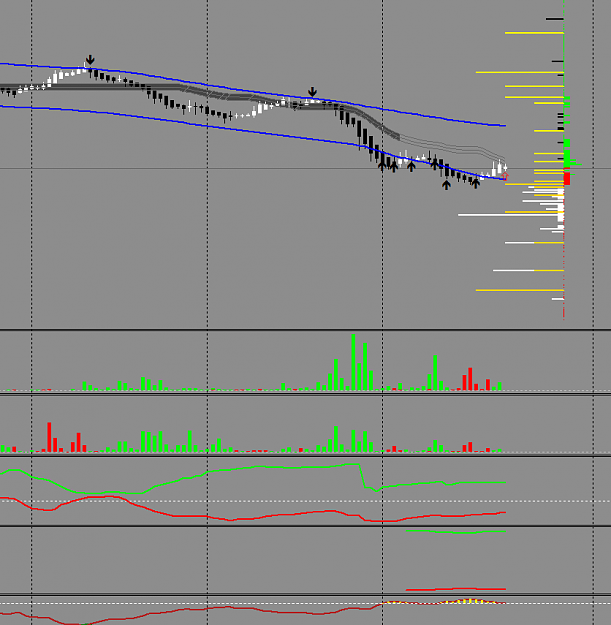Select the black down arrow above the first peak
Screen dimensions: 611x625
(90, 60)
